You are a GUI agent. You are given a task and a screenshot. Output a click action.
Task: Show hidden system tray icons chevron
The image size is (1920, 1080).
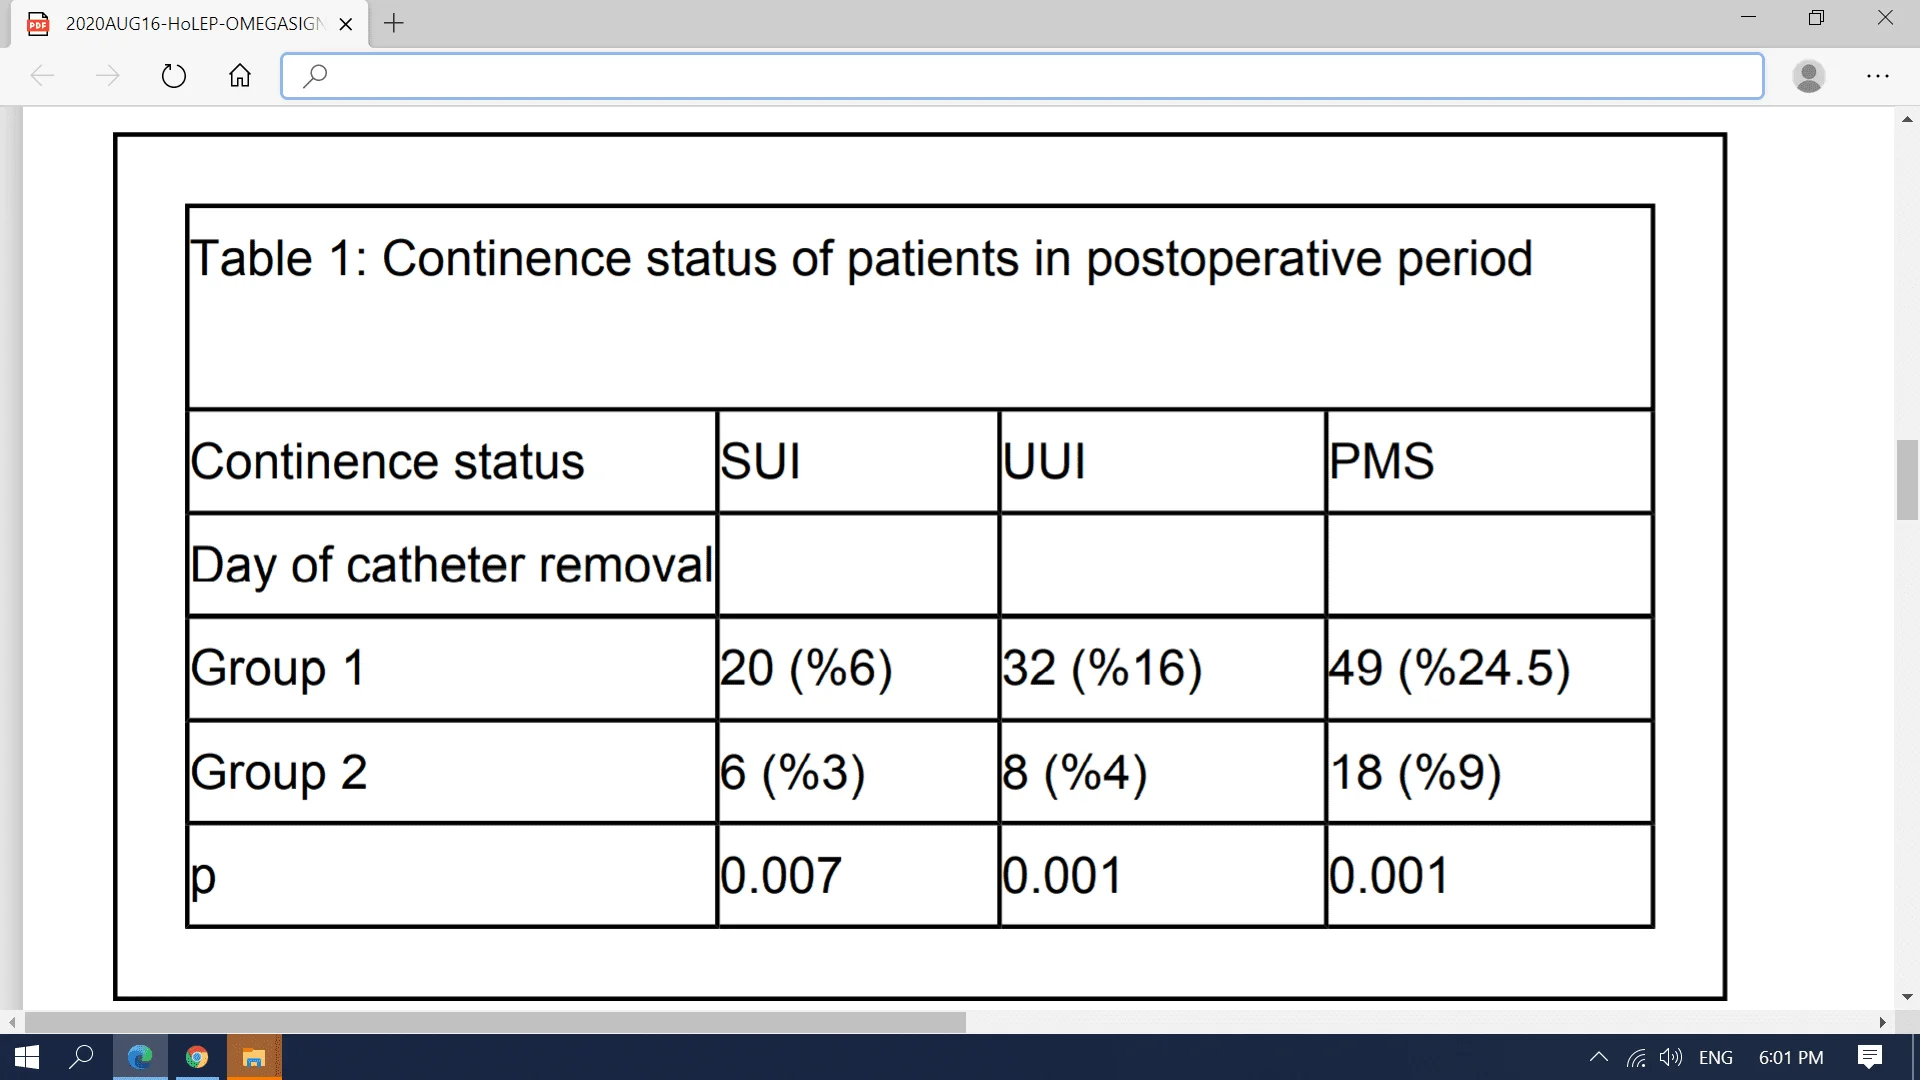coord(1599,1057)
